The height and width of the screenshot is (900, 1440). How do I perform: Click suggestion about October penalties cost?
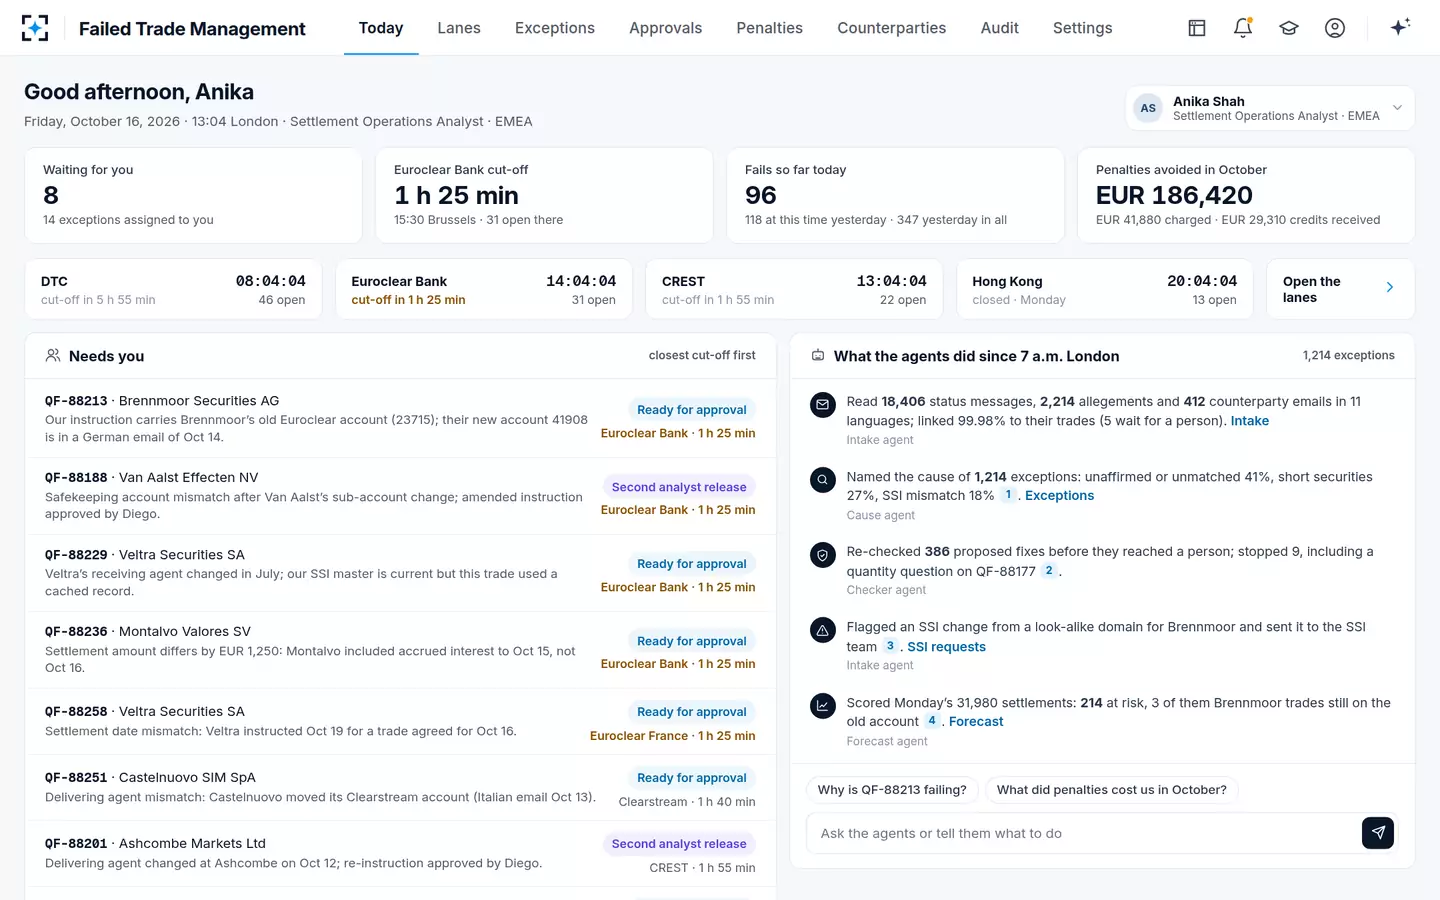(1112, 790)
